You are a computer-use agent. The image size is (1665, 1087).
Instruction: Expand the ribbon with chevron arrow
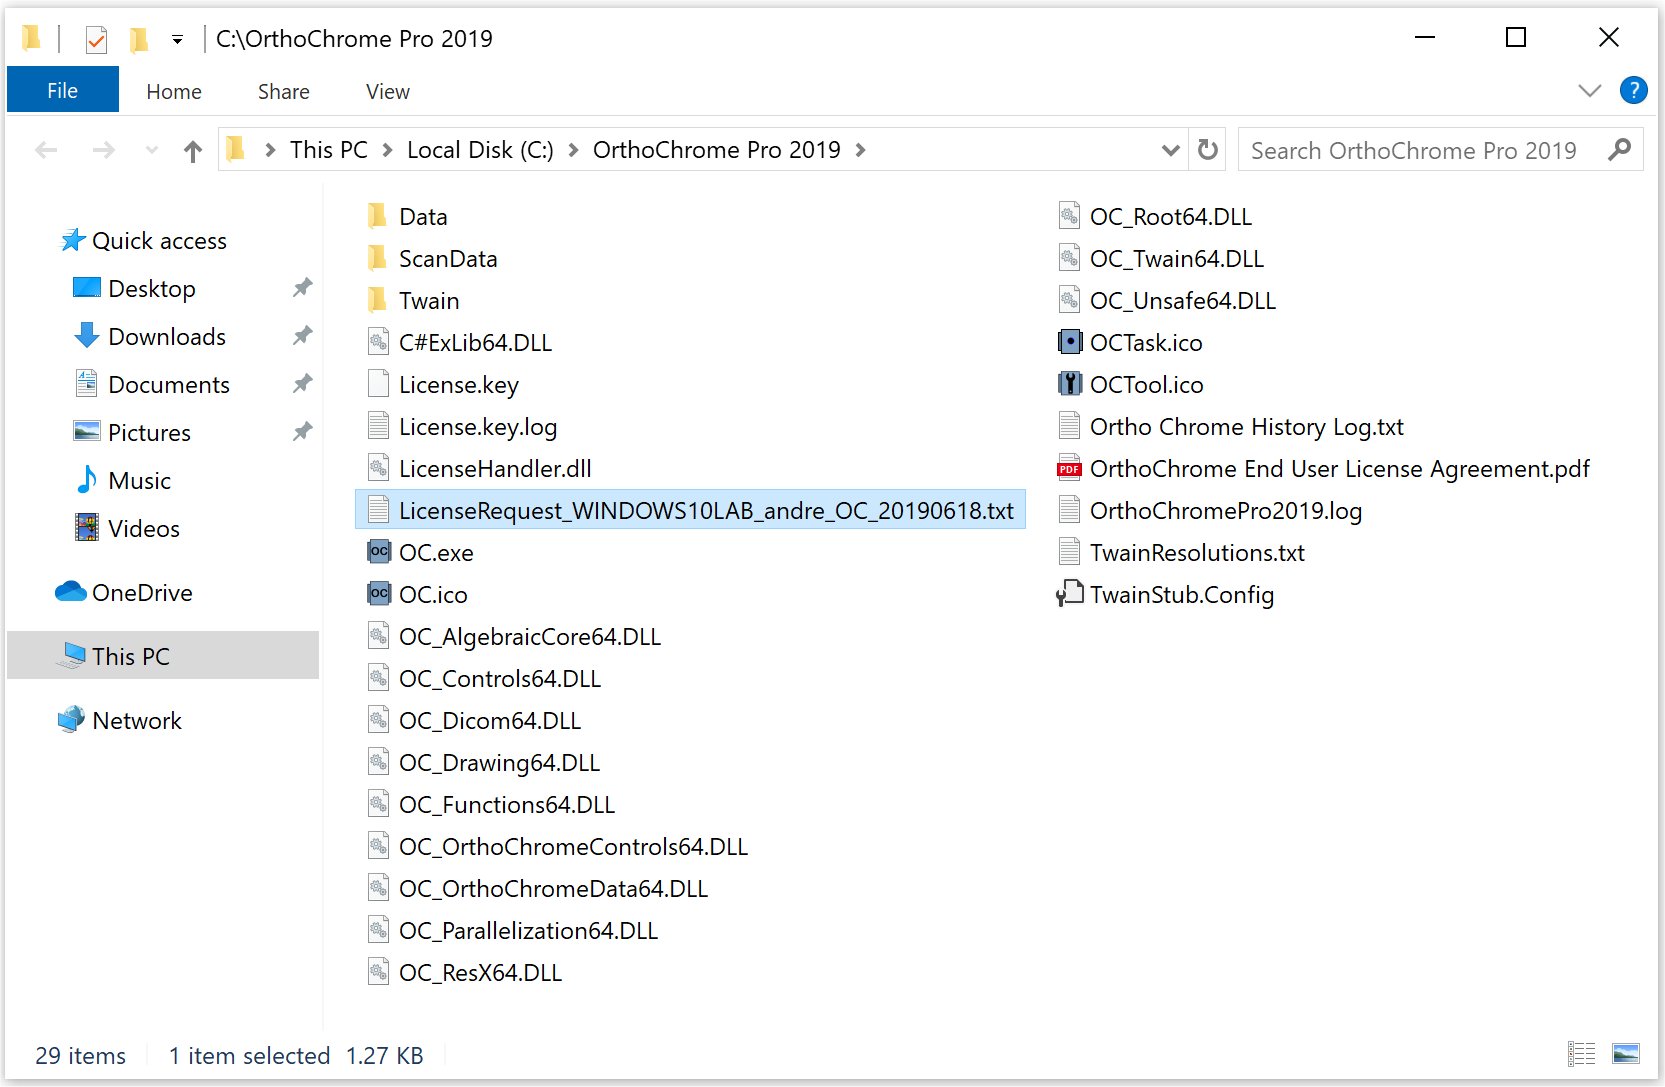(x=1589, y=91)
